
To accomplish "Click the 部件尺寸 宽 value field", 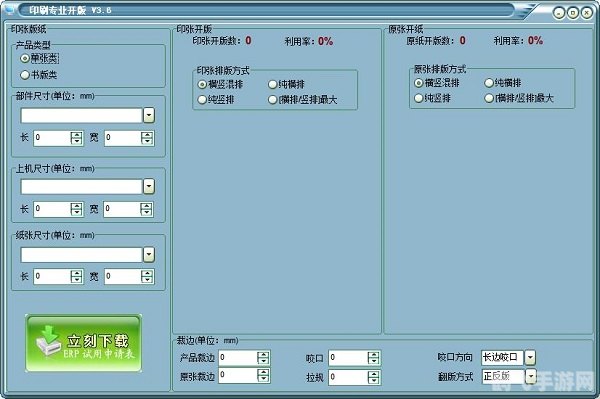I will [x=123, y=138].
